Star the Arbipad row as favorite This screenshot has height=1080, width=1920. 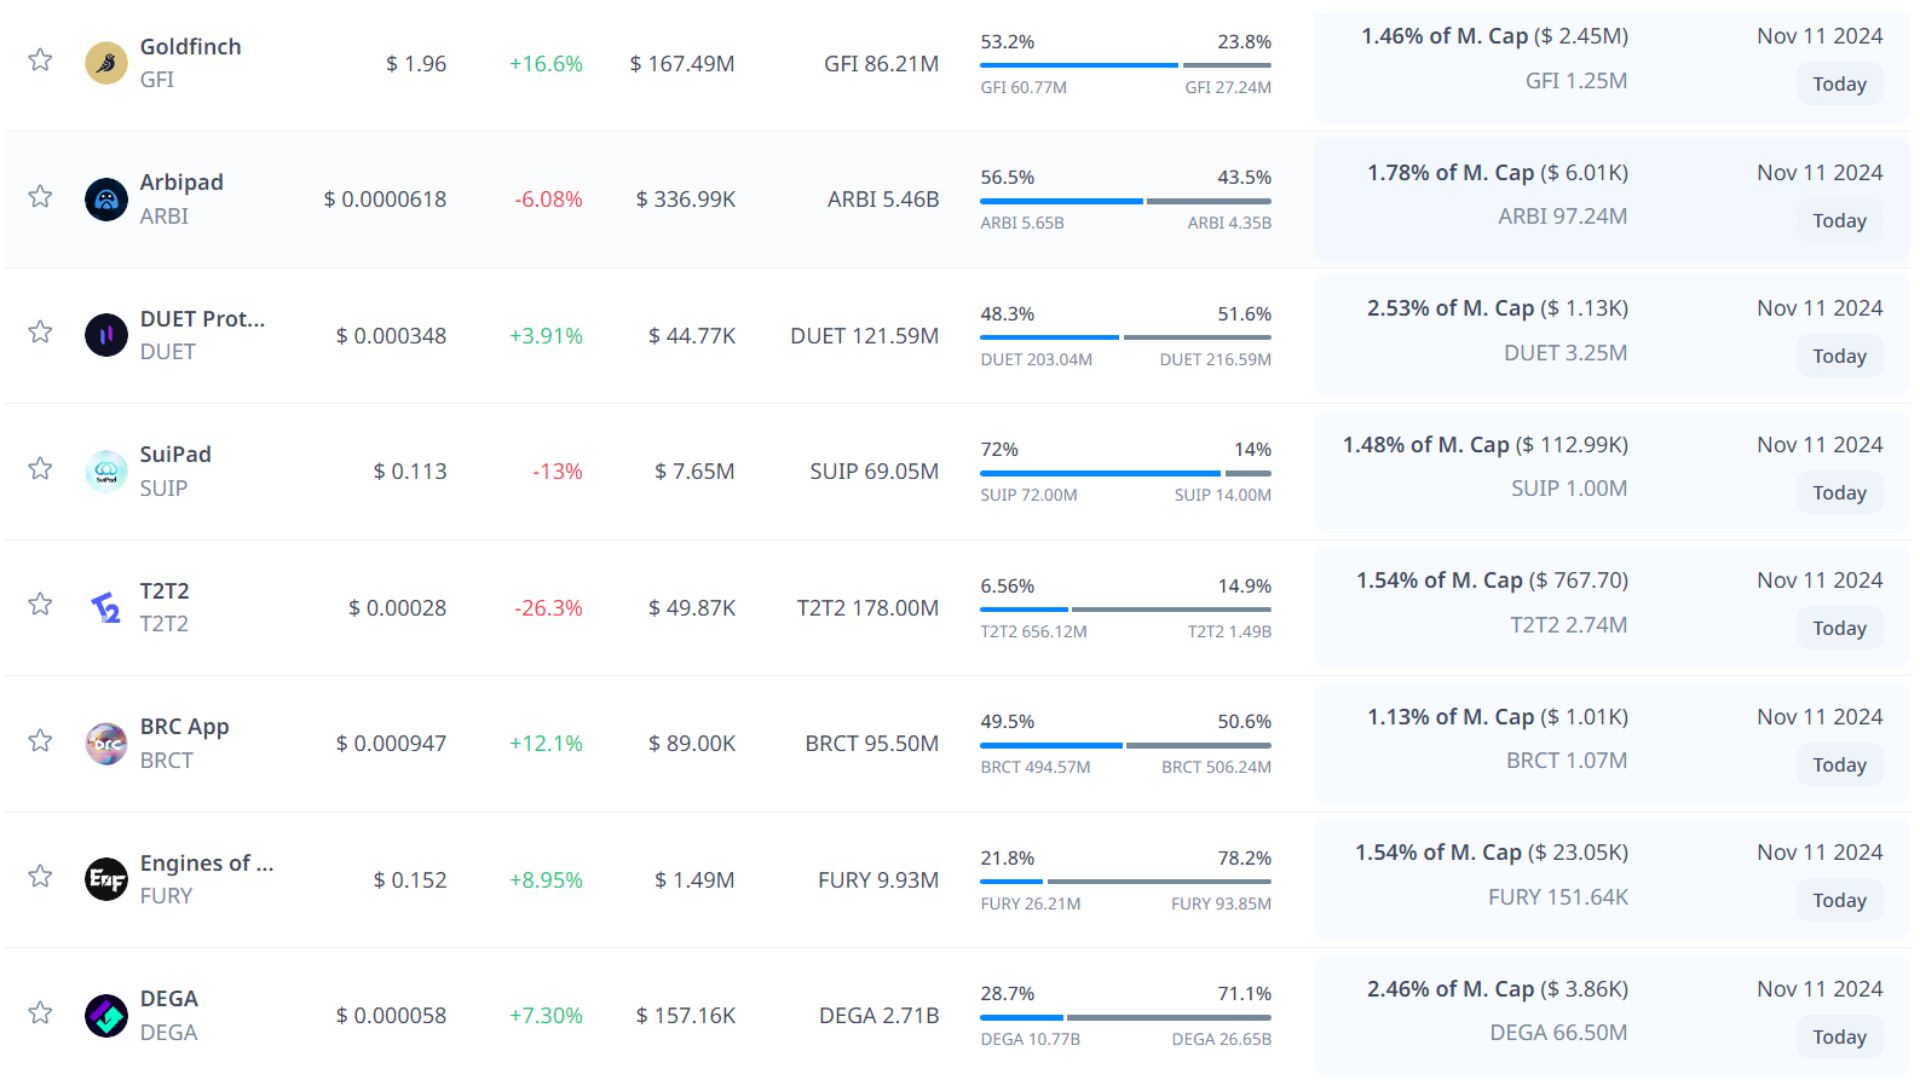[40, 196]
